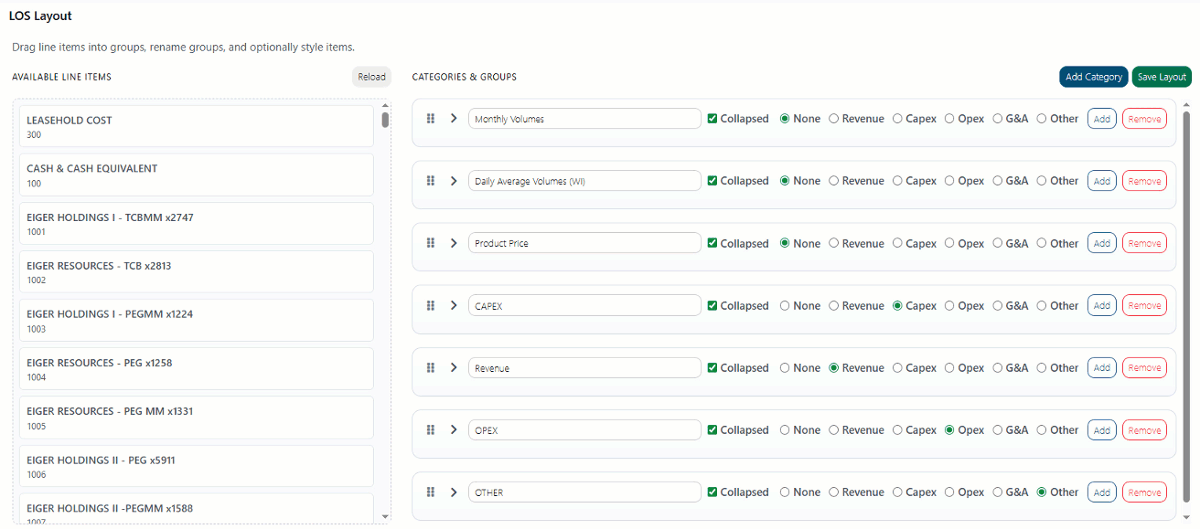Uncheck Collapsed for Daily Average Volumes

[x=712, y=181]
